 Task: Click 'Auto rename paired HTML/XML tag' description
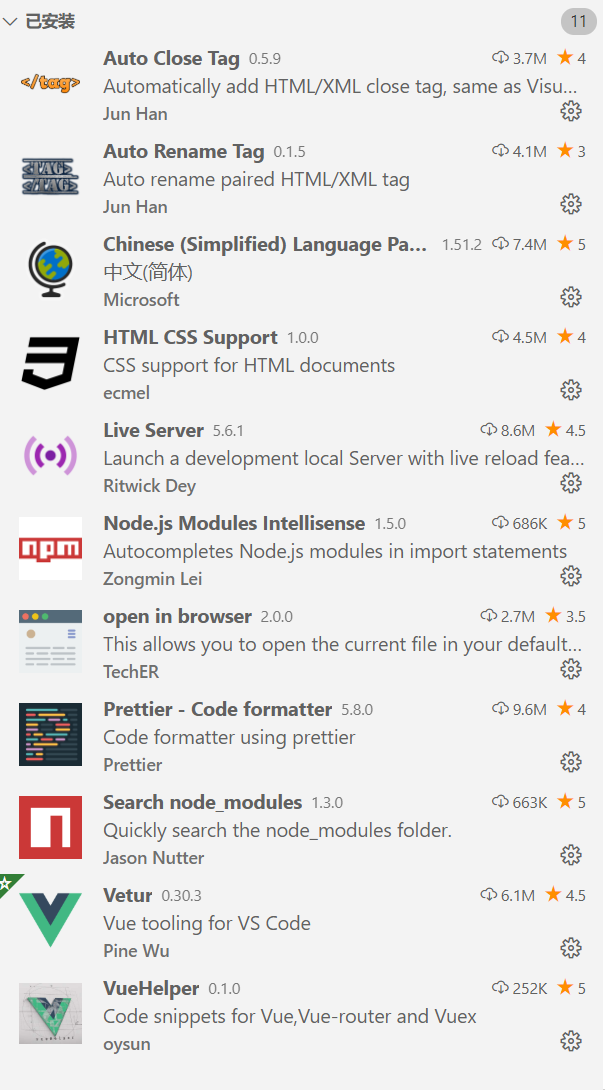point(257,180)
